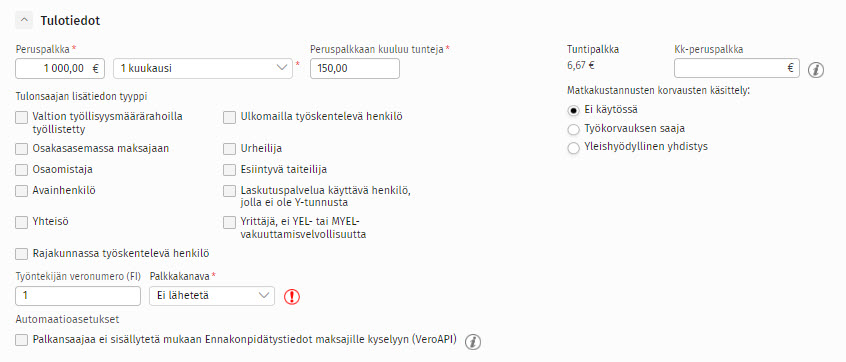The height and width of the screenshot is (362, 846).
Task: Click the Peruspalkkaan kuuluu tunteja field
Action: point(355,69)
